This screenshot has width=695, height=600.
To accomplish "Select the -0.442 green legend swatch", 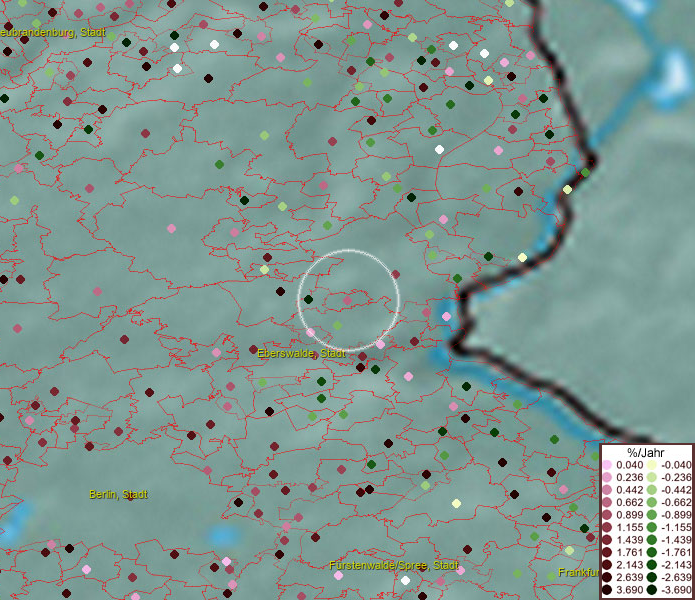I will (x=652, y=490).
